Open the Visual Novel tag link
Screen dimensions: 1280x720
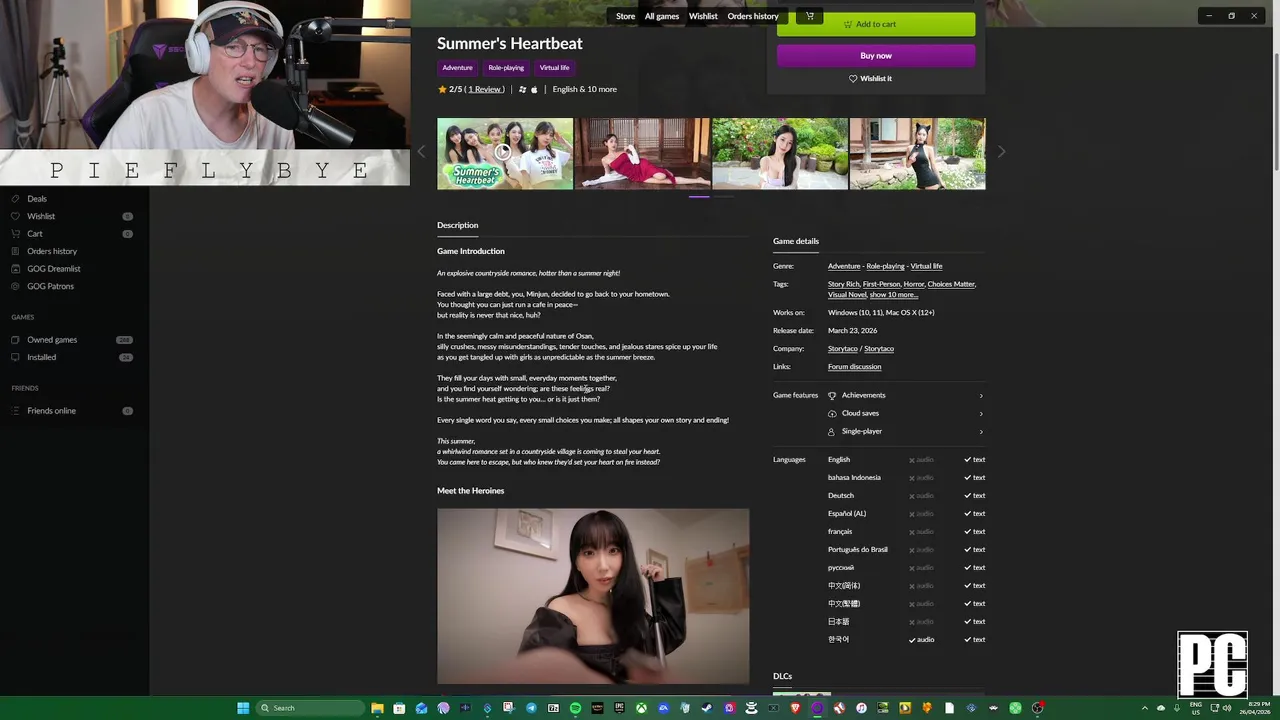pyautogui.click(x=847, y=295)
